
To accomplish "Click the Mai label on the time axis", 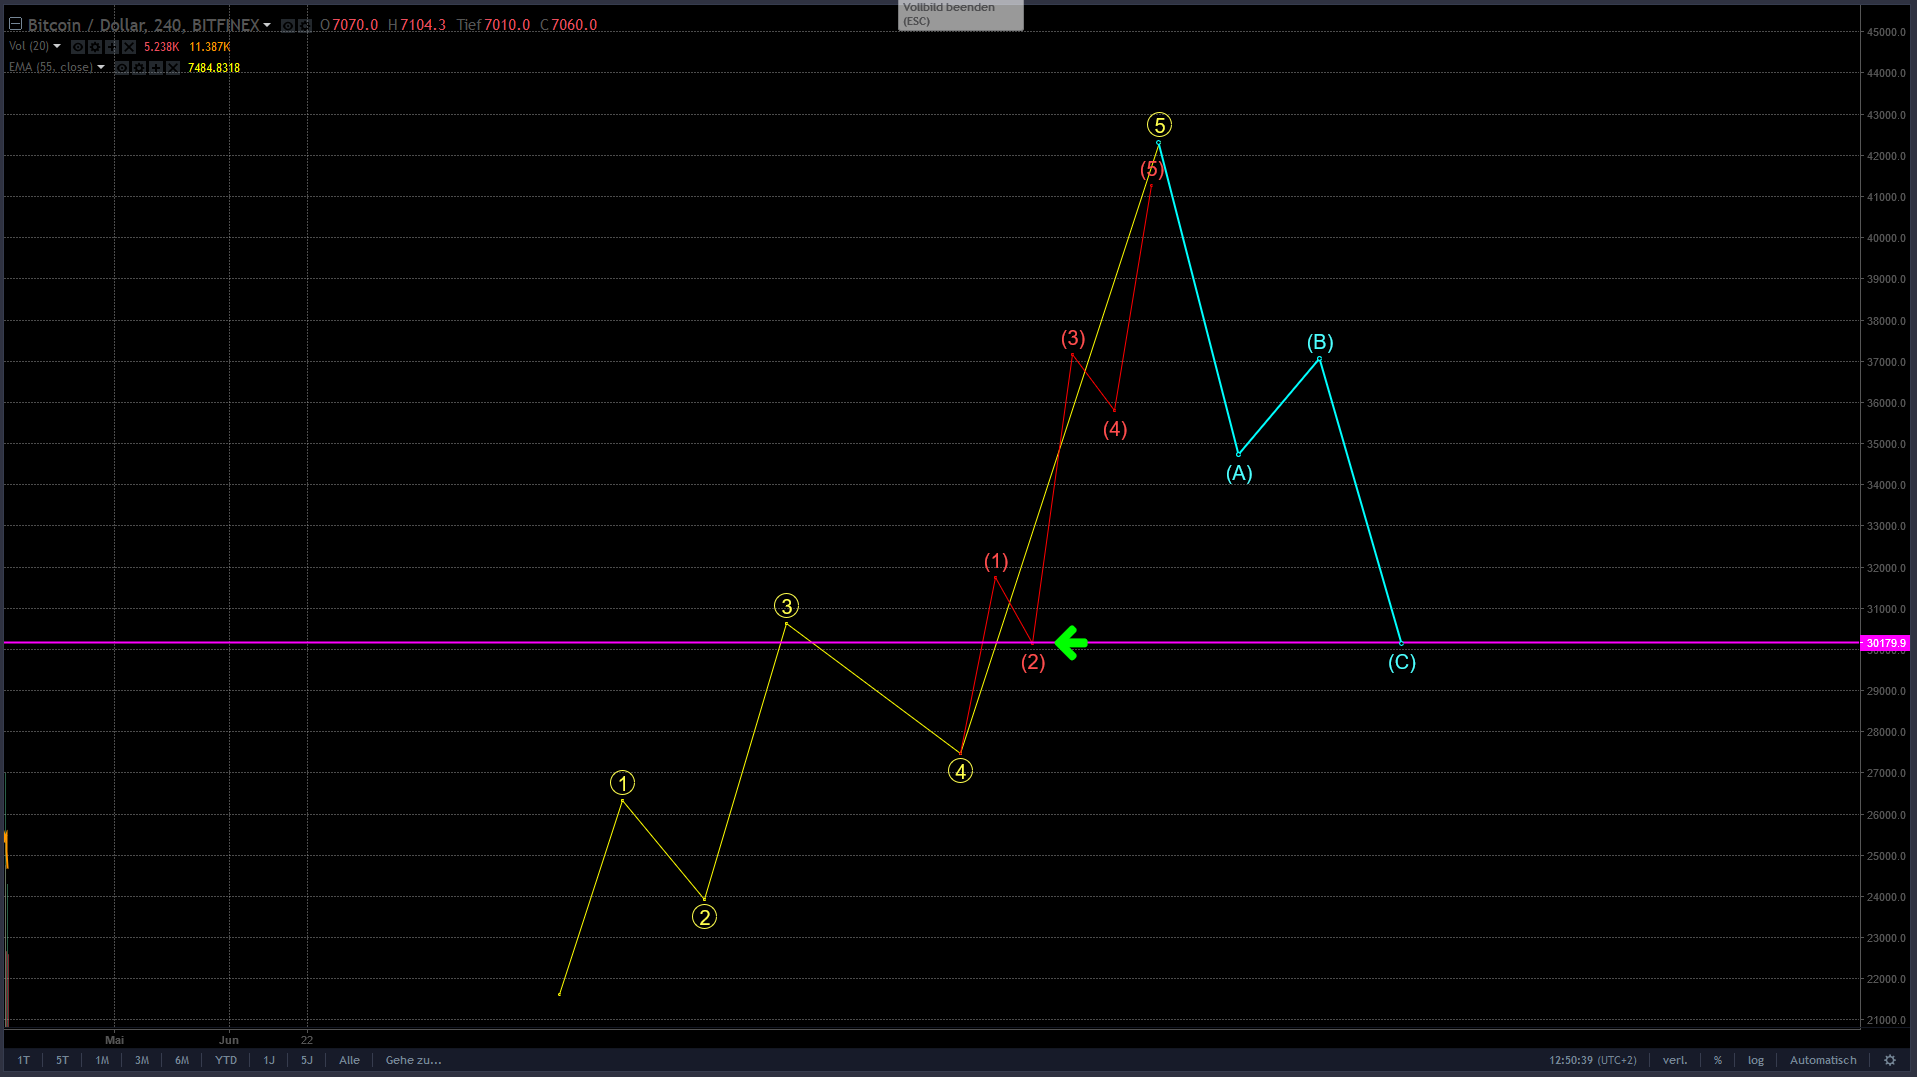I will [x=115, y=1040].
